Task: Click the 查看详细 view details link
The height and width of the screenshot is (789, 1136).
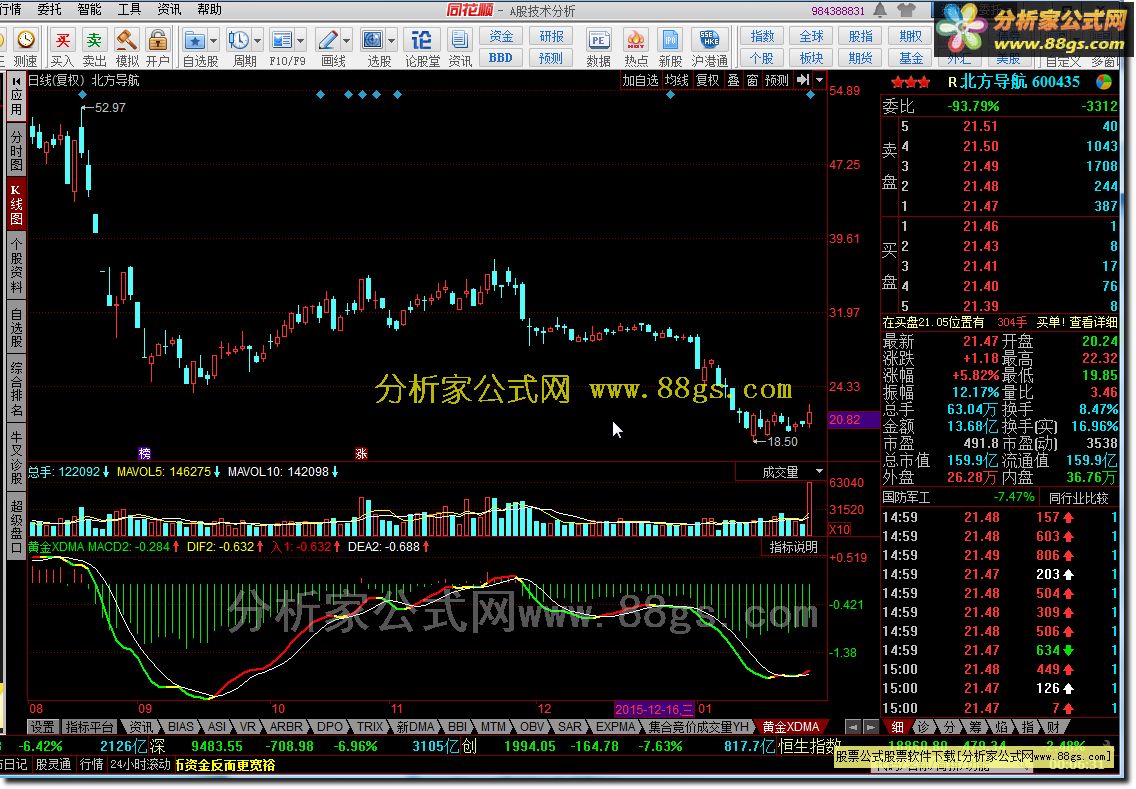Action: [1093, 322]
